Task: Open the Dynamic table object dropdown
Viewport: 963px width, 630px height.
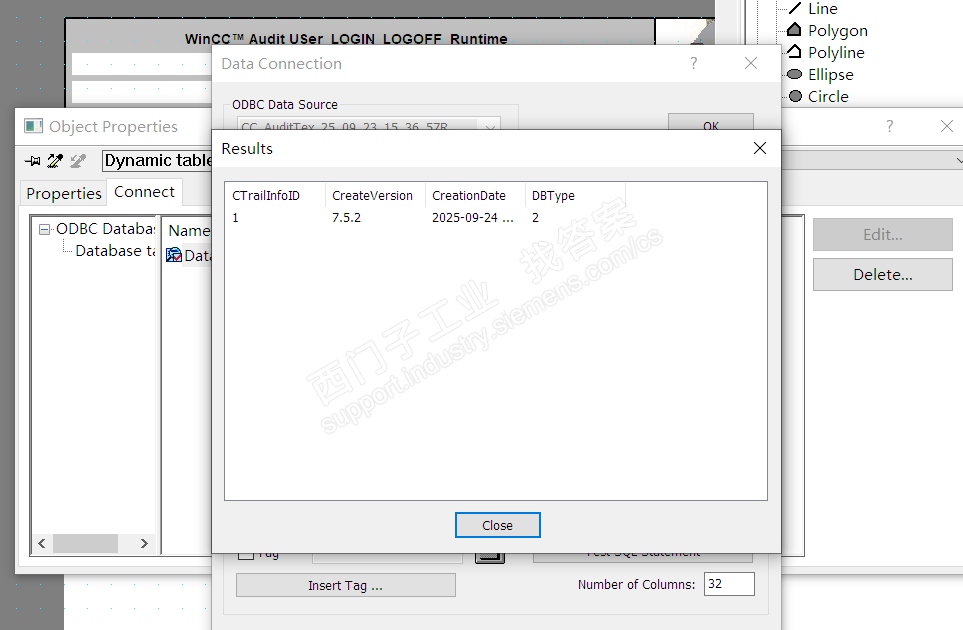Action: pyautogui.click(x=958, y=161)
